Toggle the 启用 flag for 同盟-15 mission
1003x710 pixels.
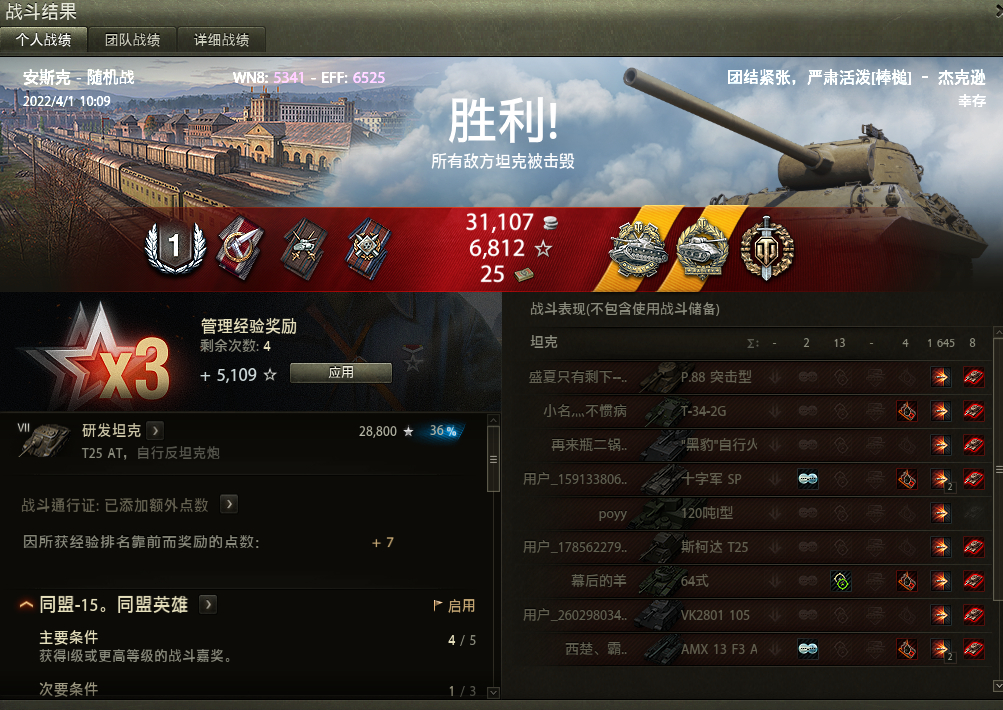tap(454, 606)
